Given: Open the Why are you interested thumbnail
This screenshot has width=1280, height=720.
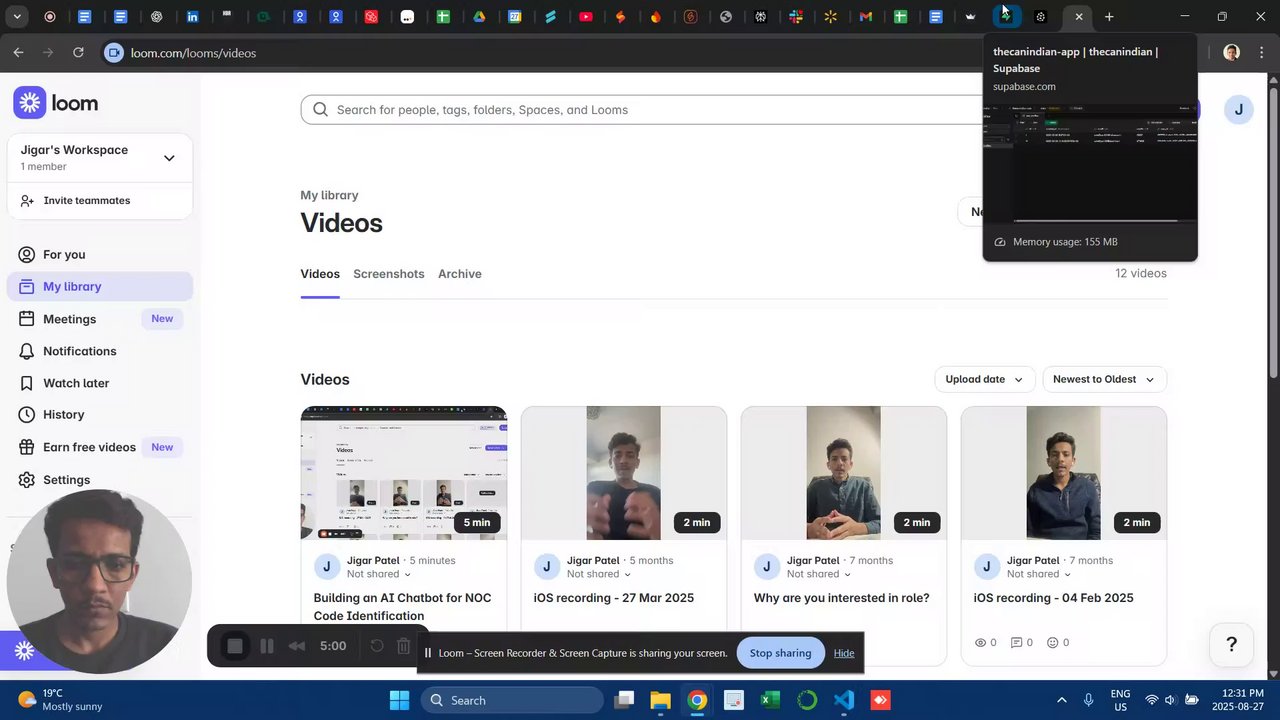Looking at the screenshot, I should (844, 473).
